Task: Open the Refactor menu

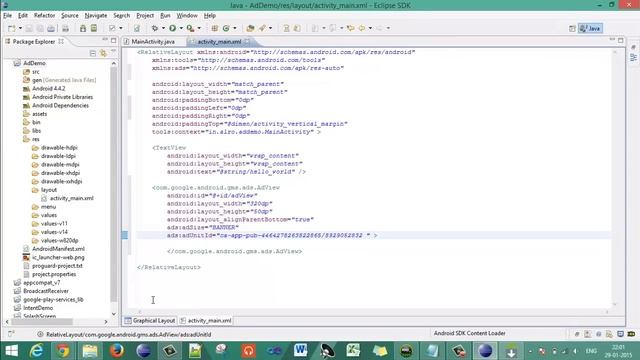Action: (44, 16)
